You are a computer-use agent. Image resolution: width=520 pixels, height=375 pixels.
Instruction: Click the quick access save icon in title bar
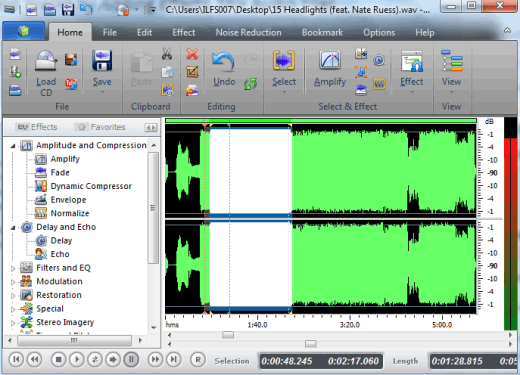pos(68,10)
